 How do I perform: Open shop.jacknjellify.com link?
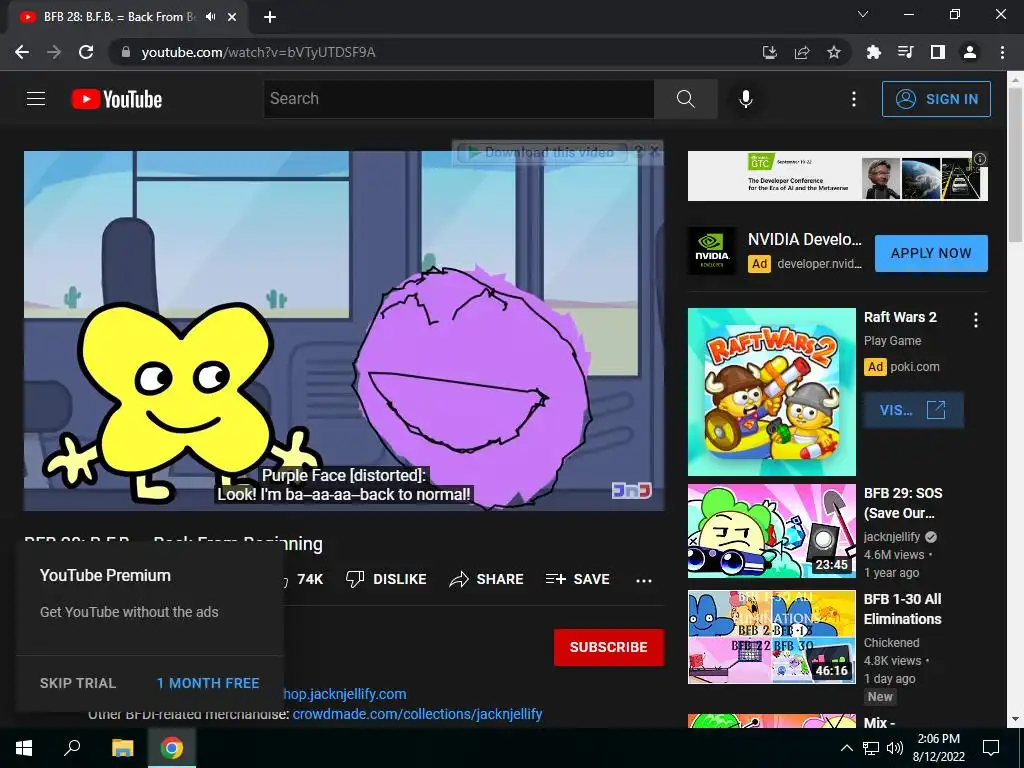tap(344, 694)
